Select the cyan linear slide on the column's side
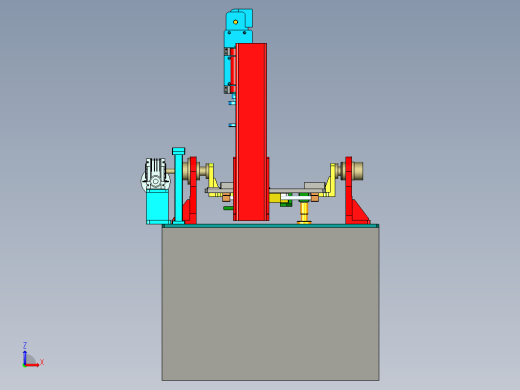 227,70
